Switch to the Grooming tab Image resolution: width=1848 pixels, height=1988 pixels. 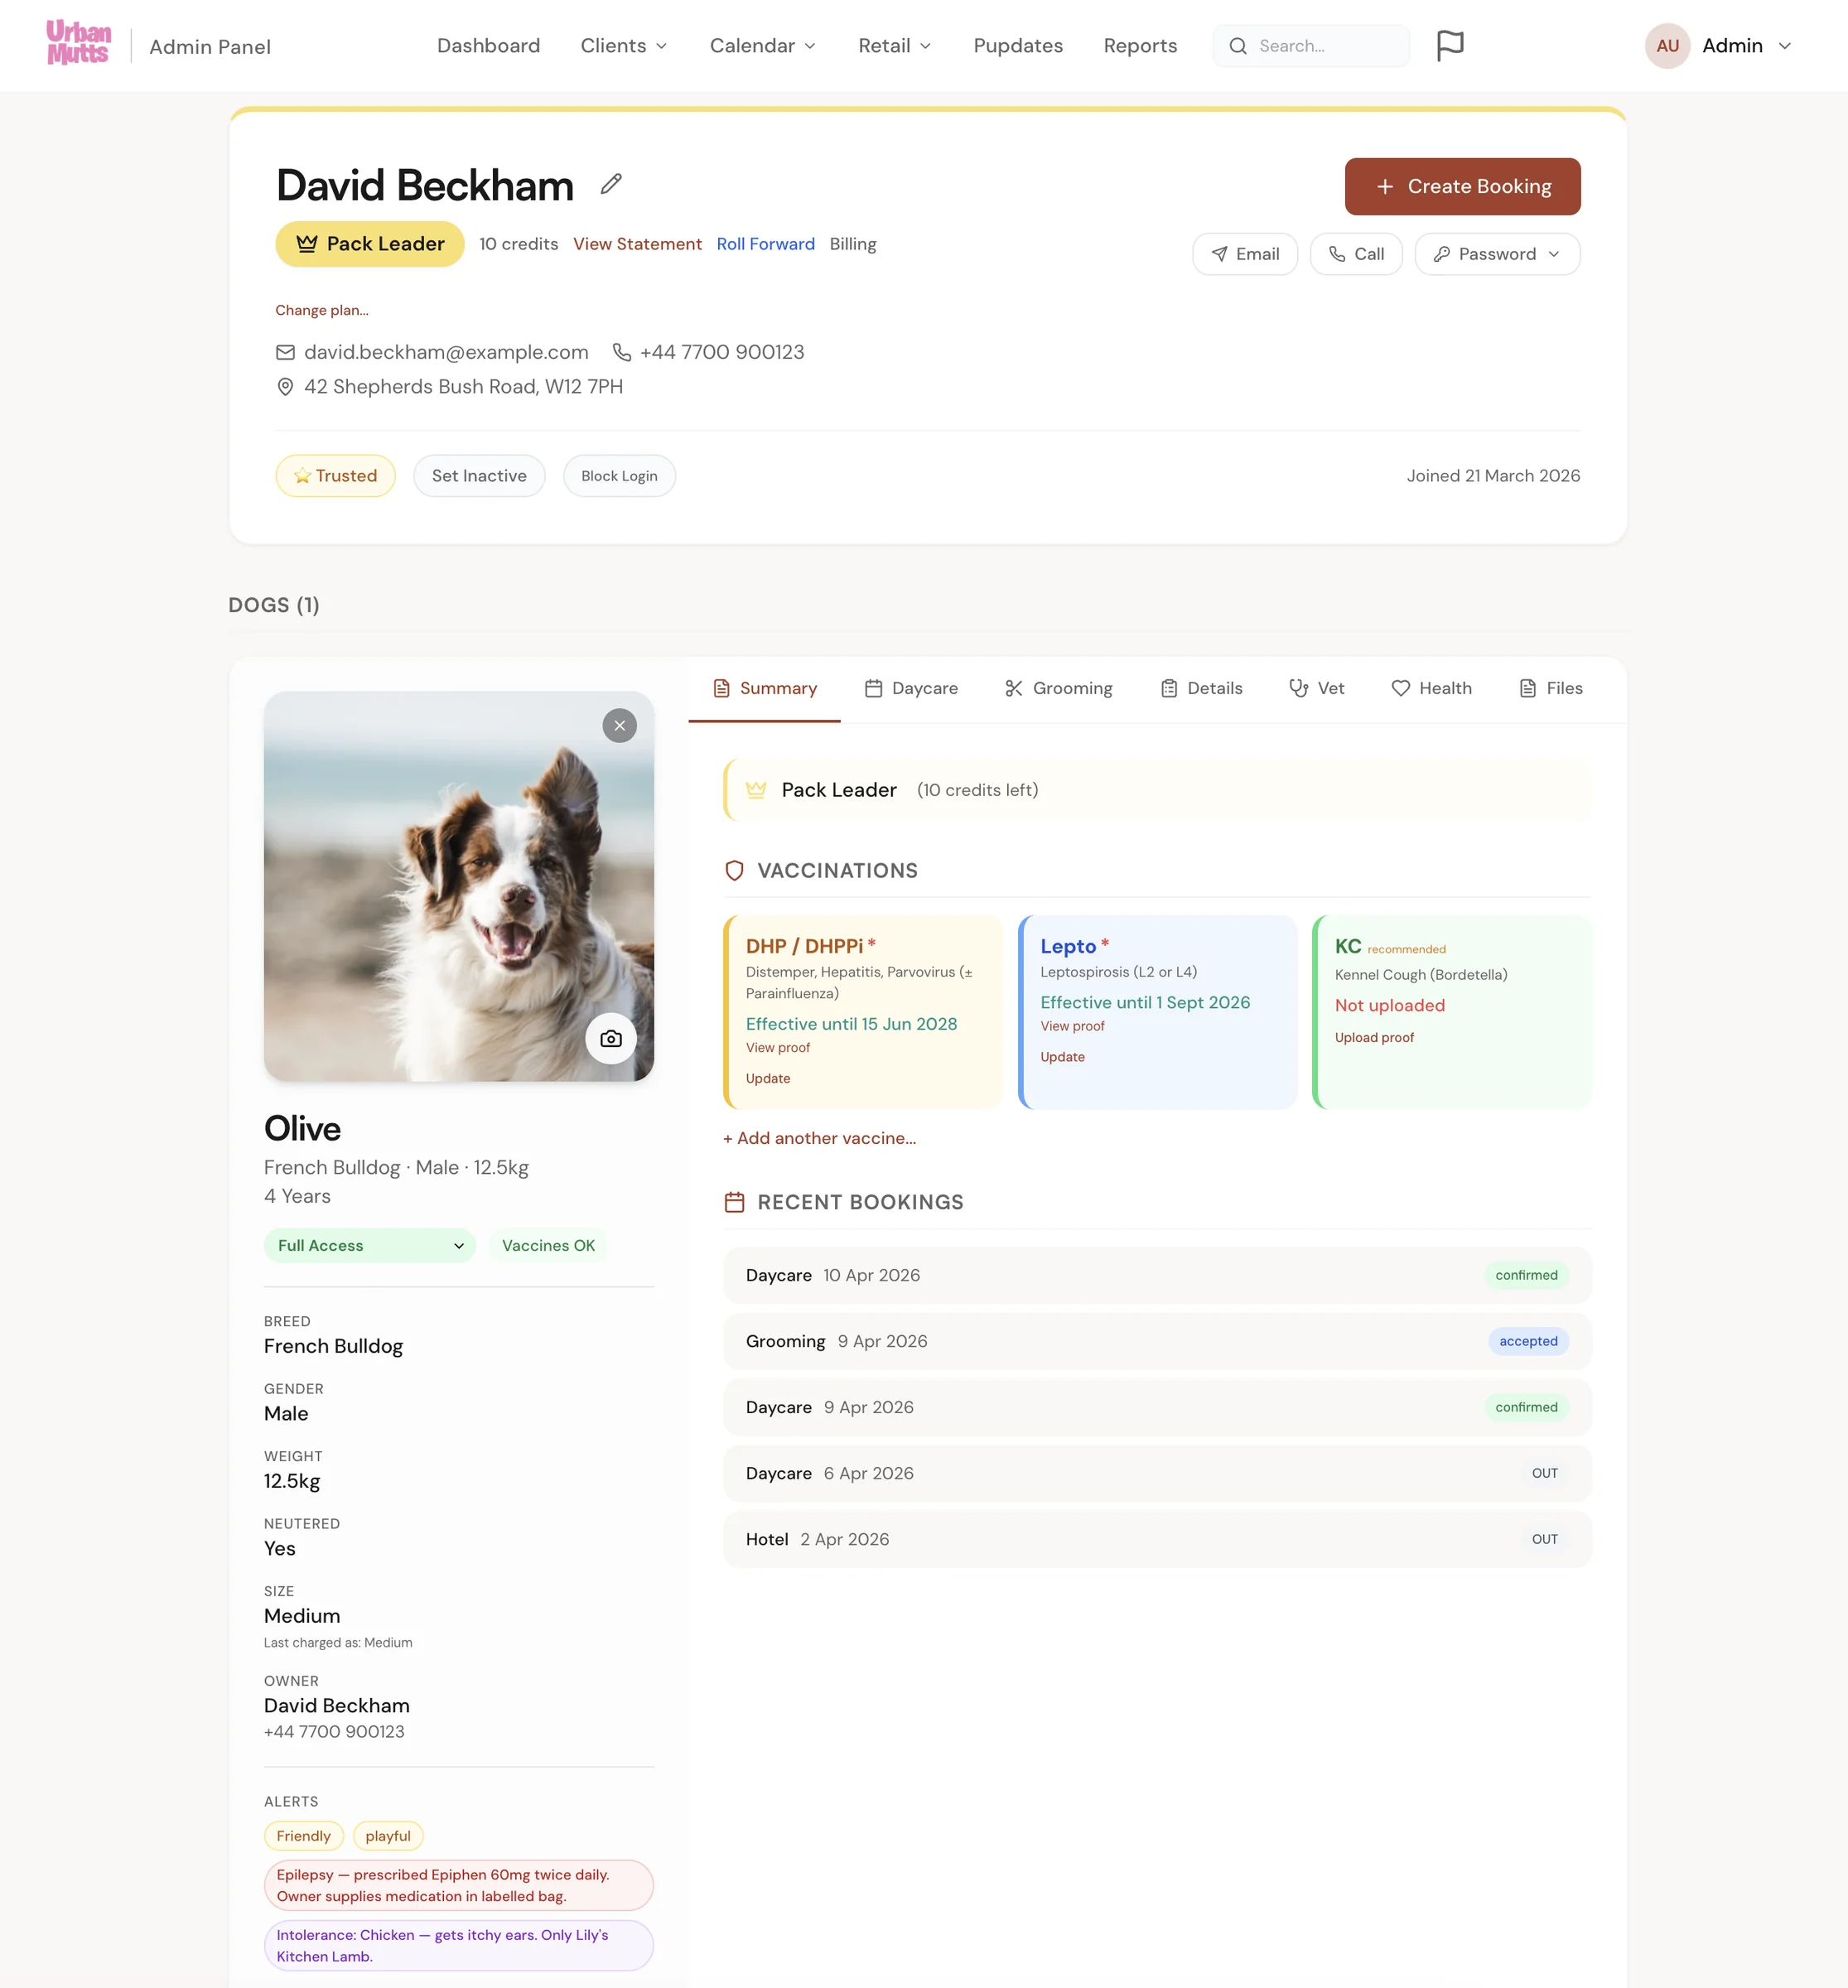point(1058,688)
